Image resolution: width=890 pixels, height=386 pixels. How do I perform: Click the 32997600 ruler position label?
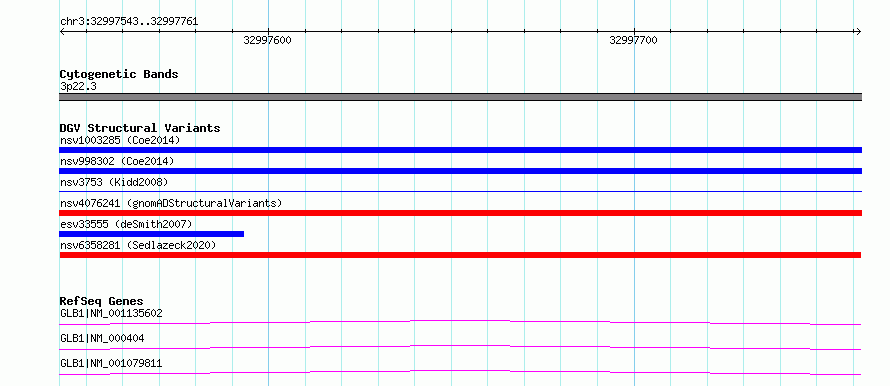pos(267,40)
